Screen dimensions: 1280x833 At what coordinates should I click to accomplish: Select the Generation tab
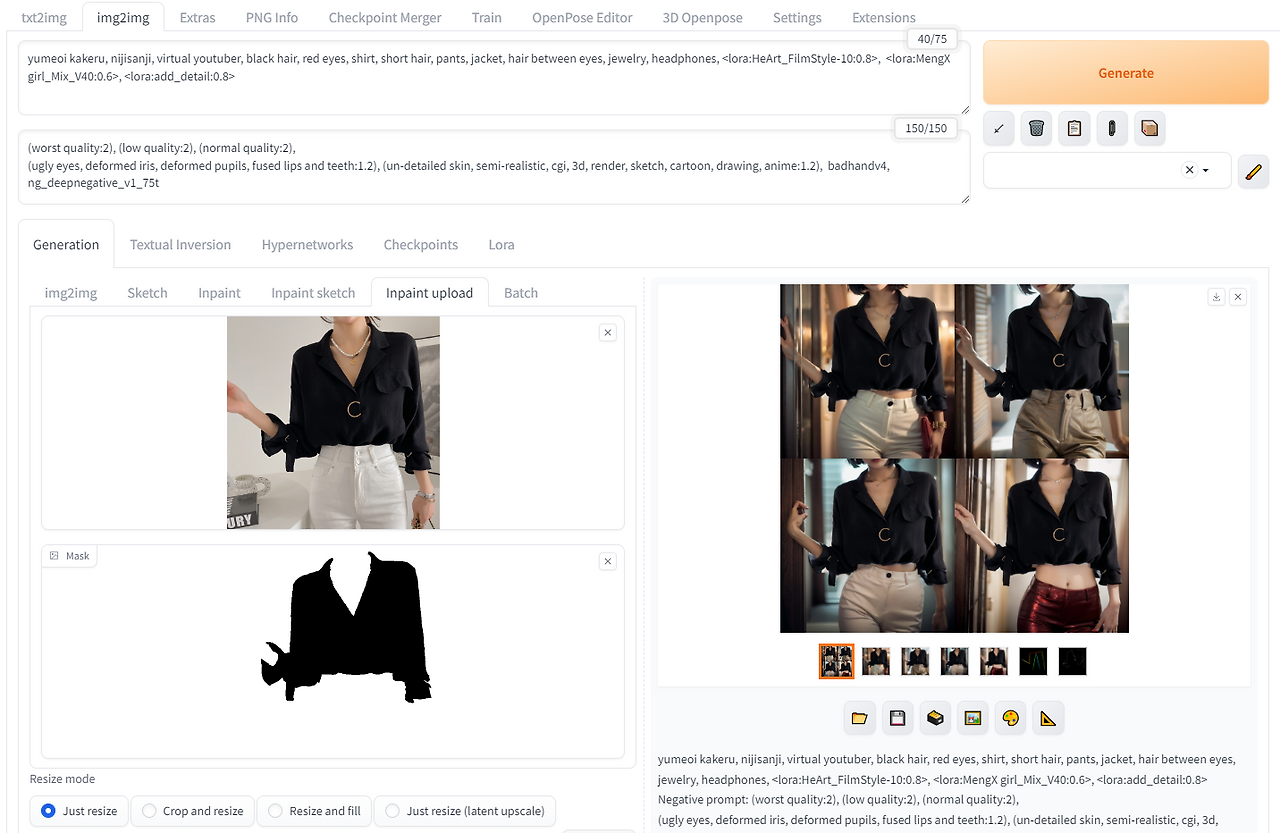pos(66,244)
